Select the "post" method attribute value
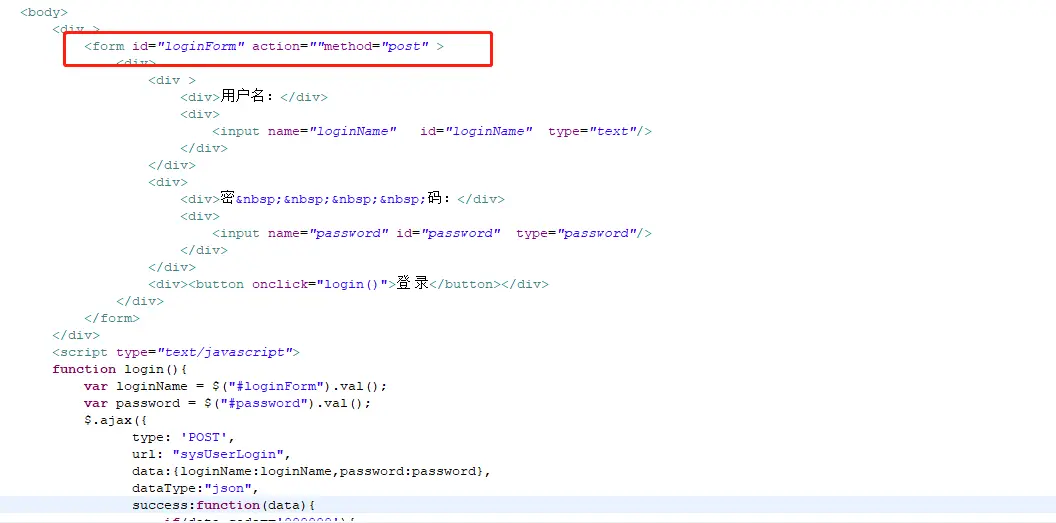1056x523 pixels. pos(405,46)
